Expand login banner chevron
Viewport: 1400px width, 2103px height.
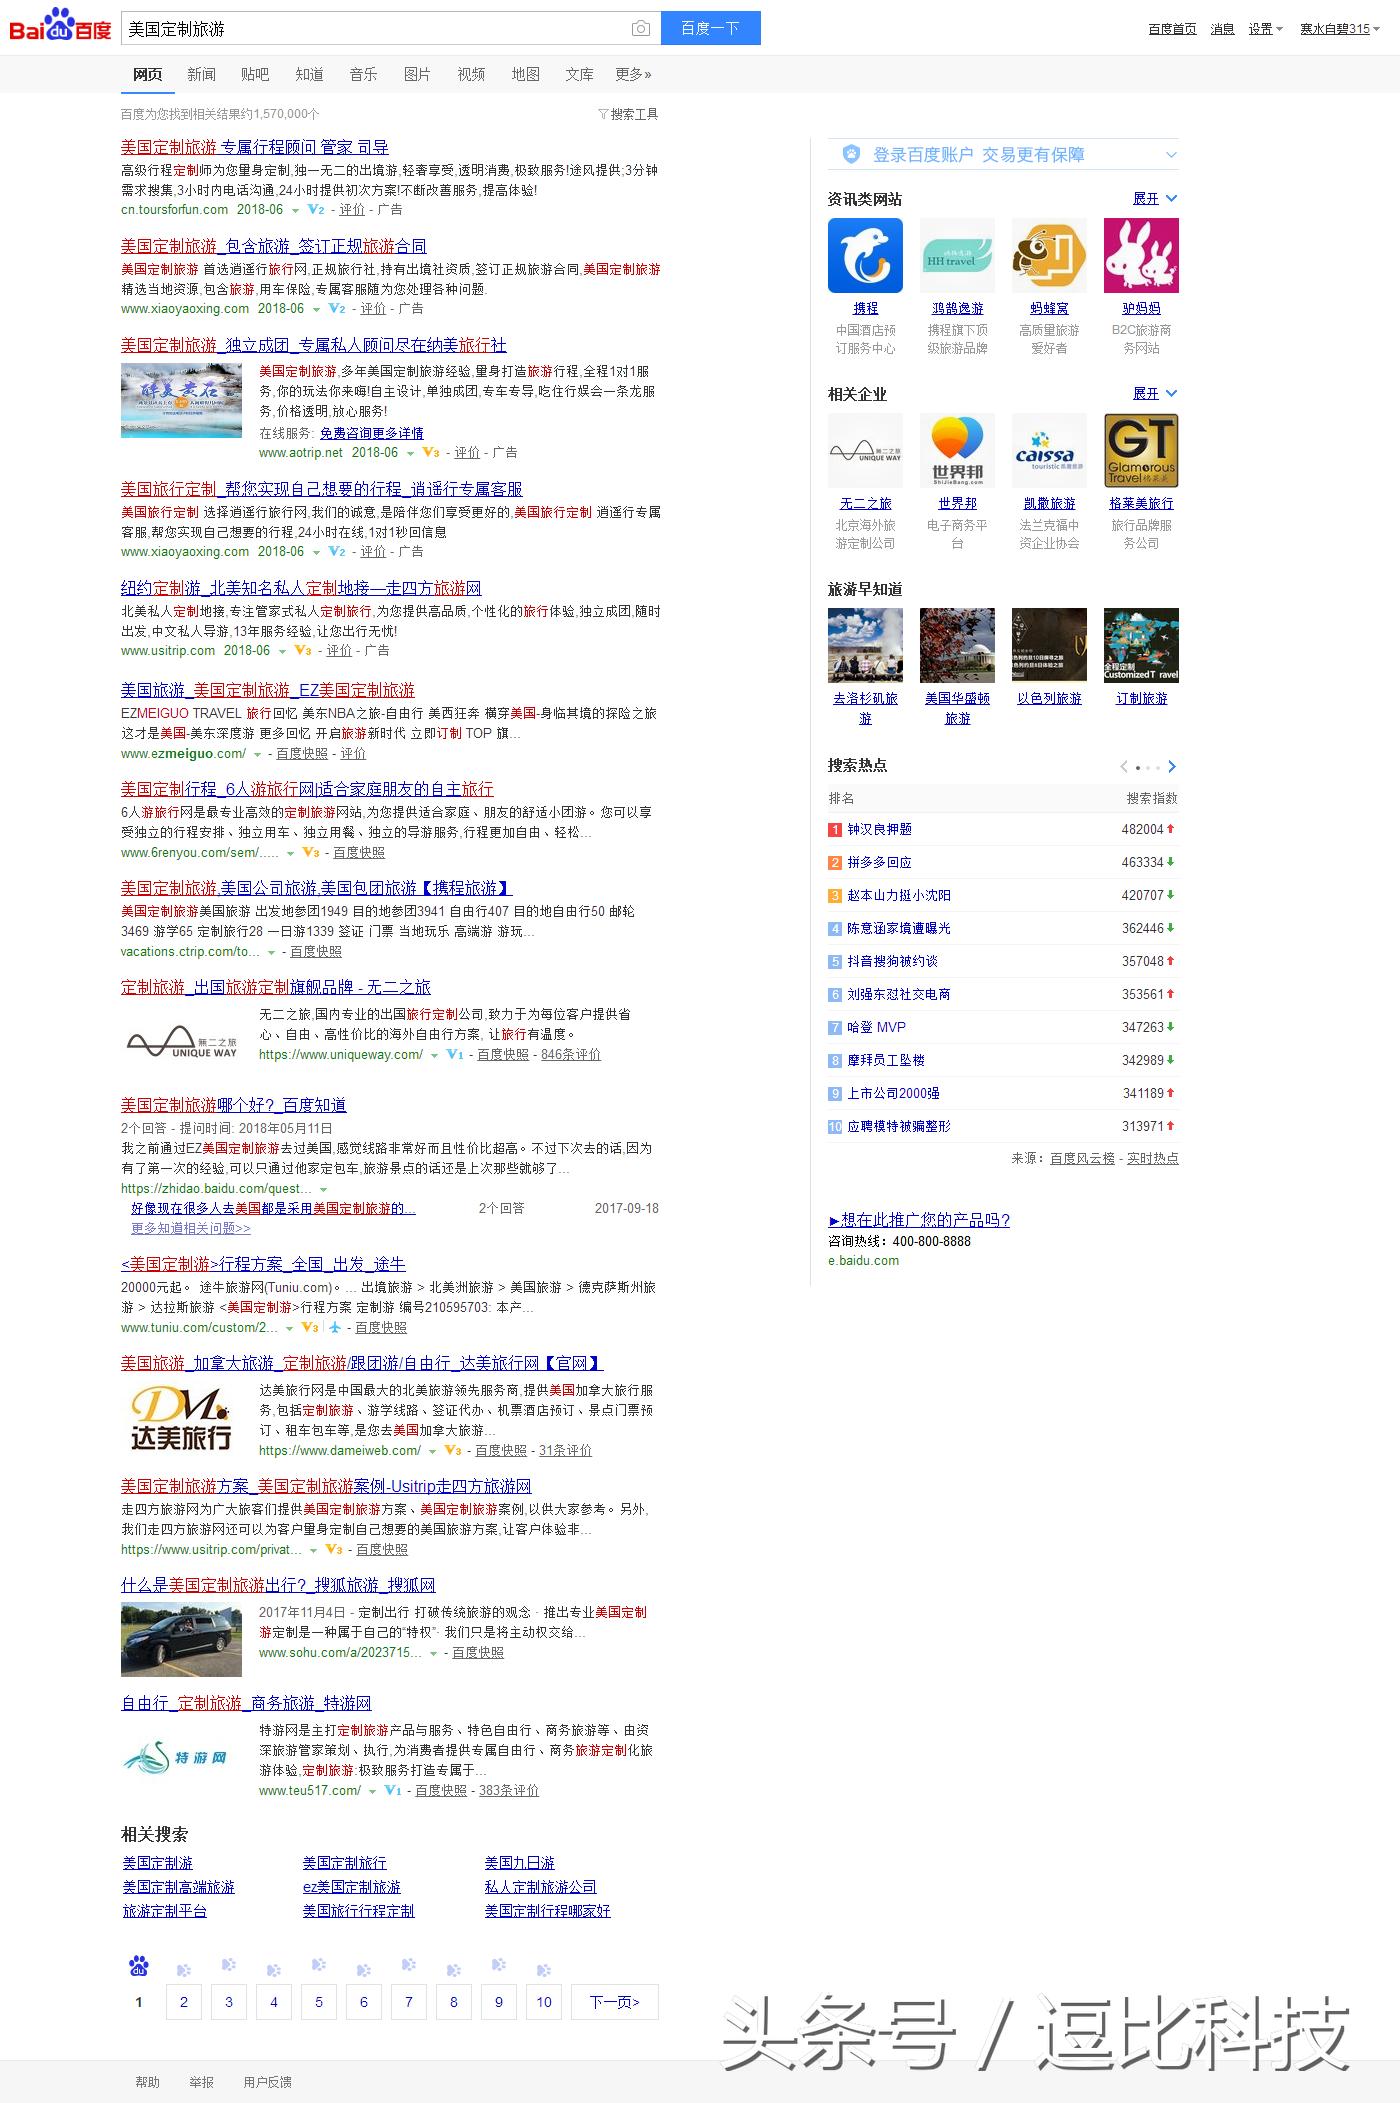[x=1172, y=155]
